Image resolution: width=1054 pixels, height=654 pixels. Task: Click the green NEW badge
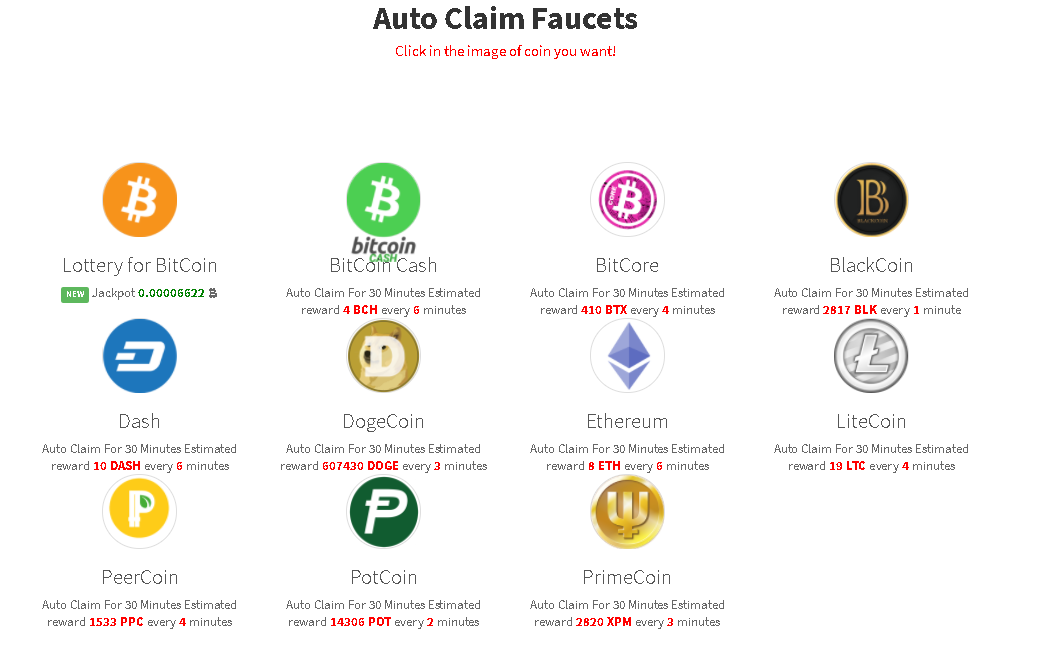(x=75, y=294)
